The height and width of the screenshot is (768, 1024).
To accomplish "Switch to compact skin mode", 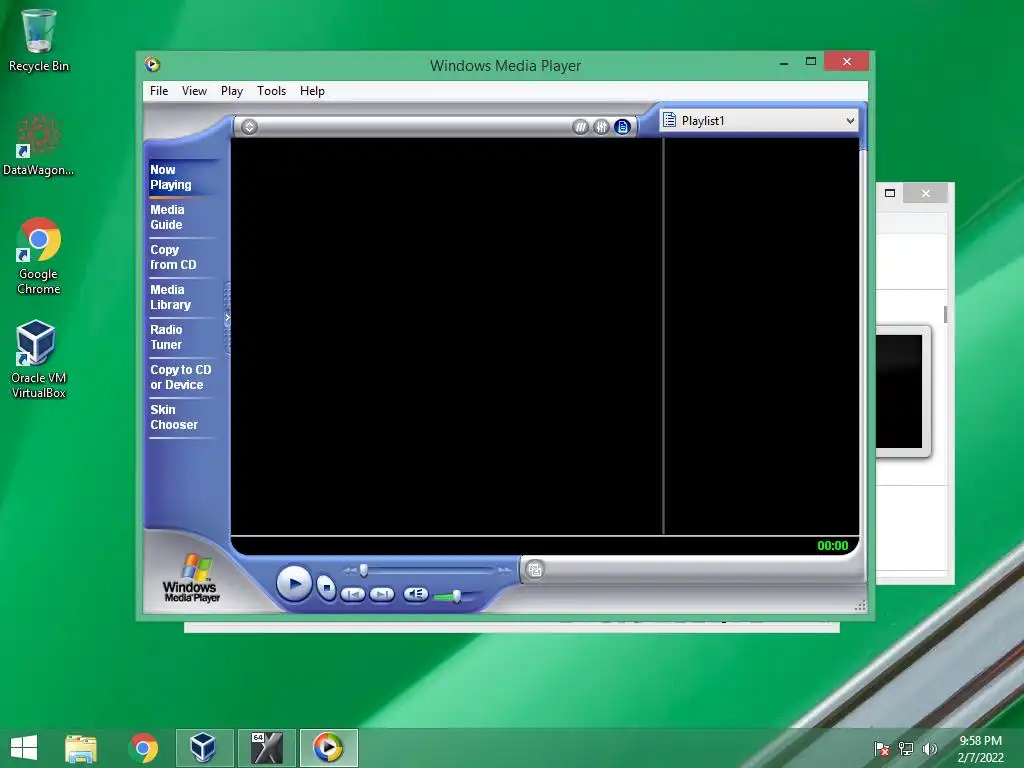I will click(535, 569).
